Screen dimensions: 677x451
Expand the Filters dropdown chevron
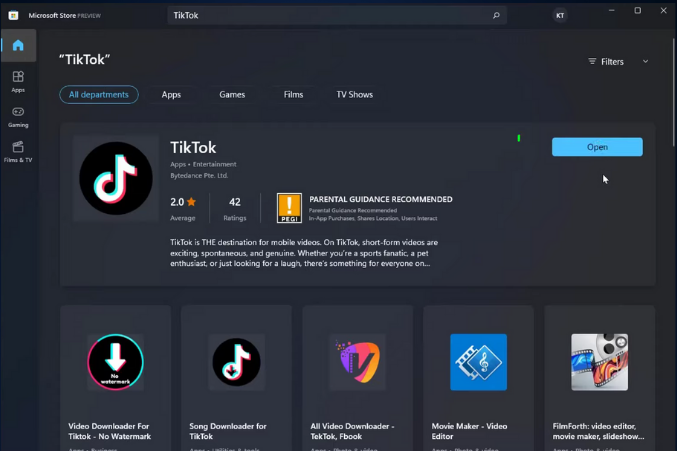click(x=645, y=61)
